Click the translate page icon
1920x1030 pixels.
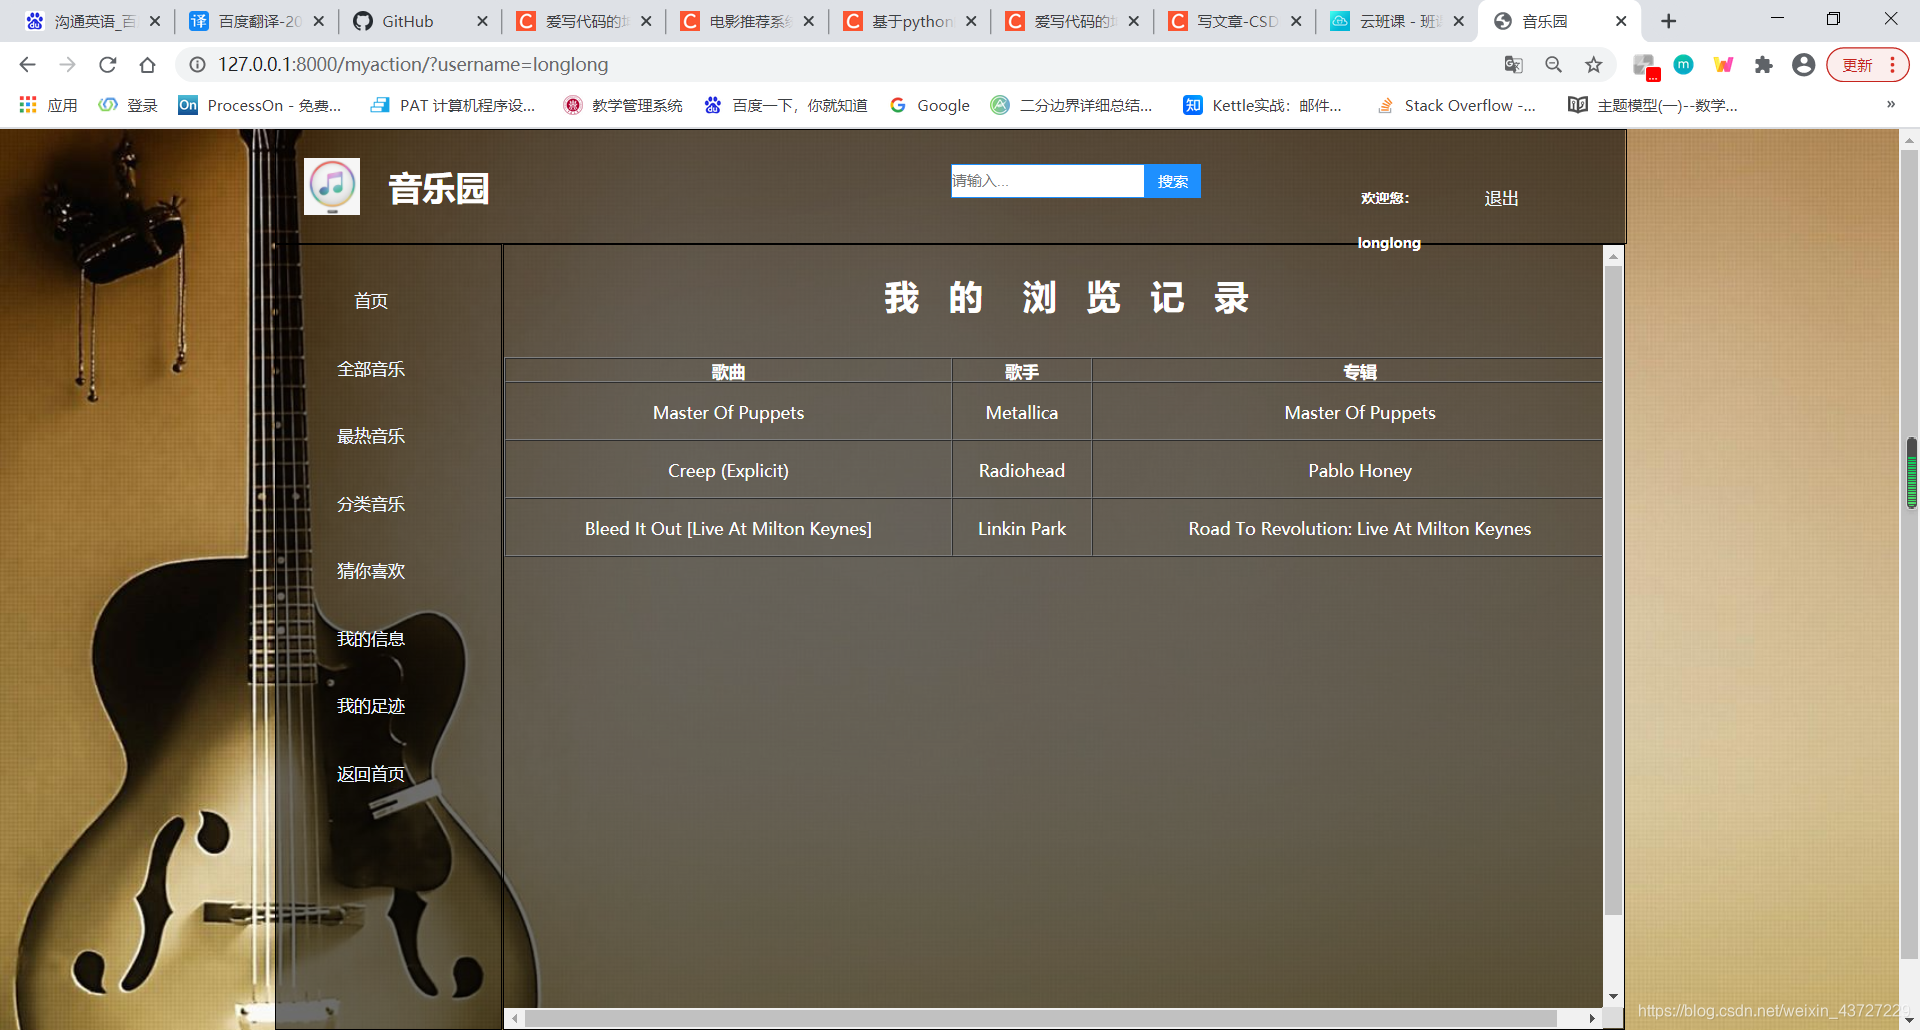pyautogui.click(x=1513, y=65)
